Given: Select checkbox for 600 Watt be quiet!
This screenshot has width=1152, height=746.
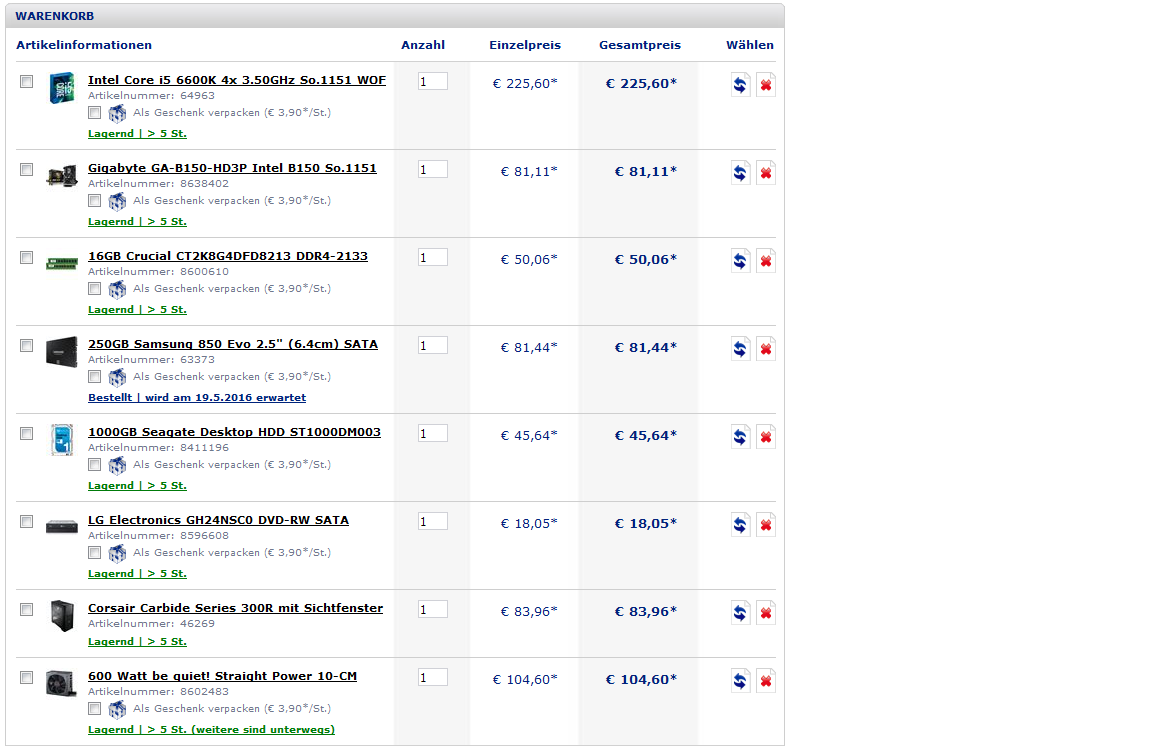Looking at the screenshot, I should [x=26, y=678].
